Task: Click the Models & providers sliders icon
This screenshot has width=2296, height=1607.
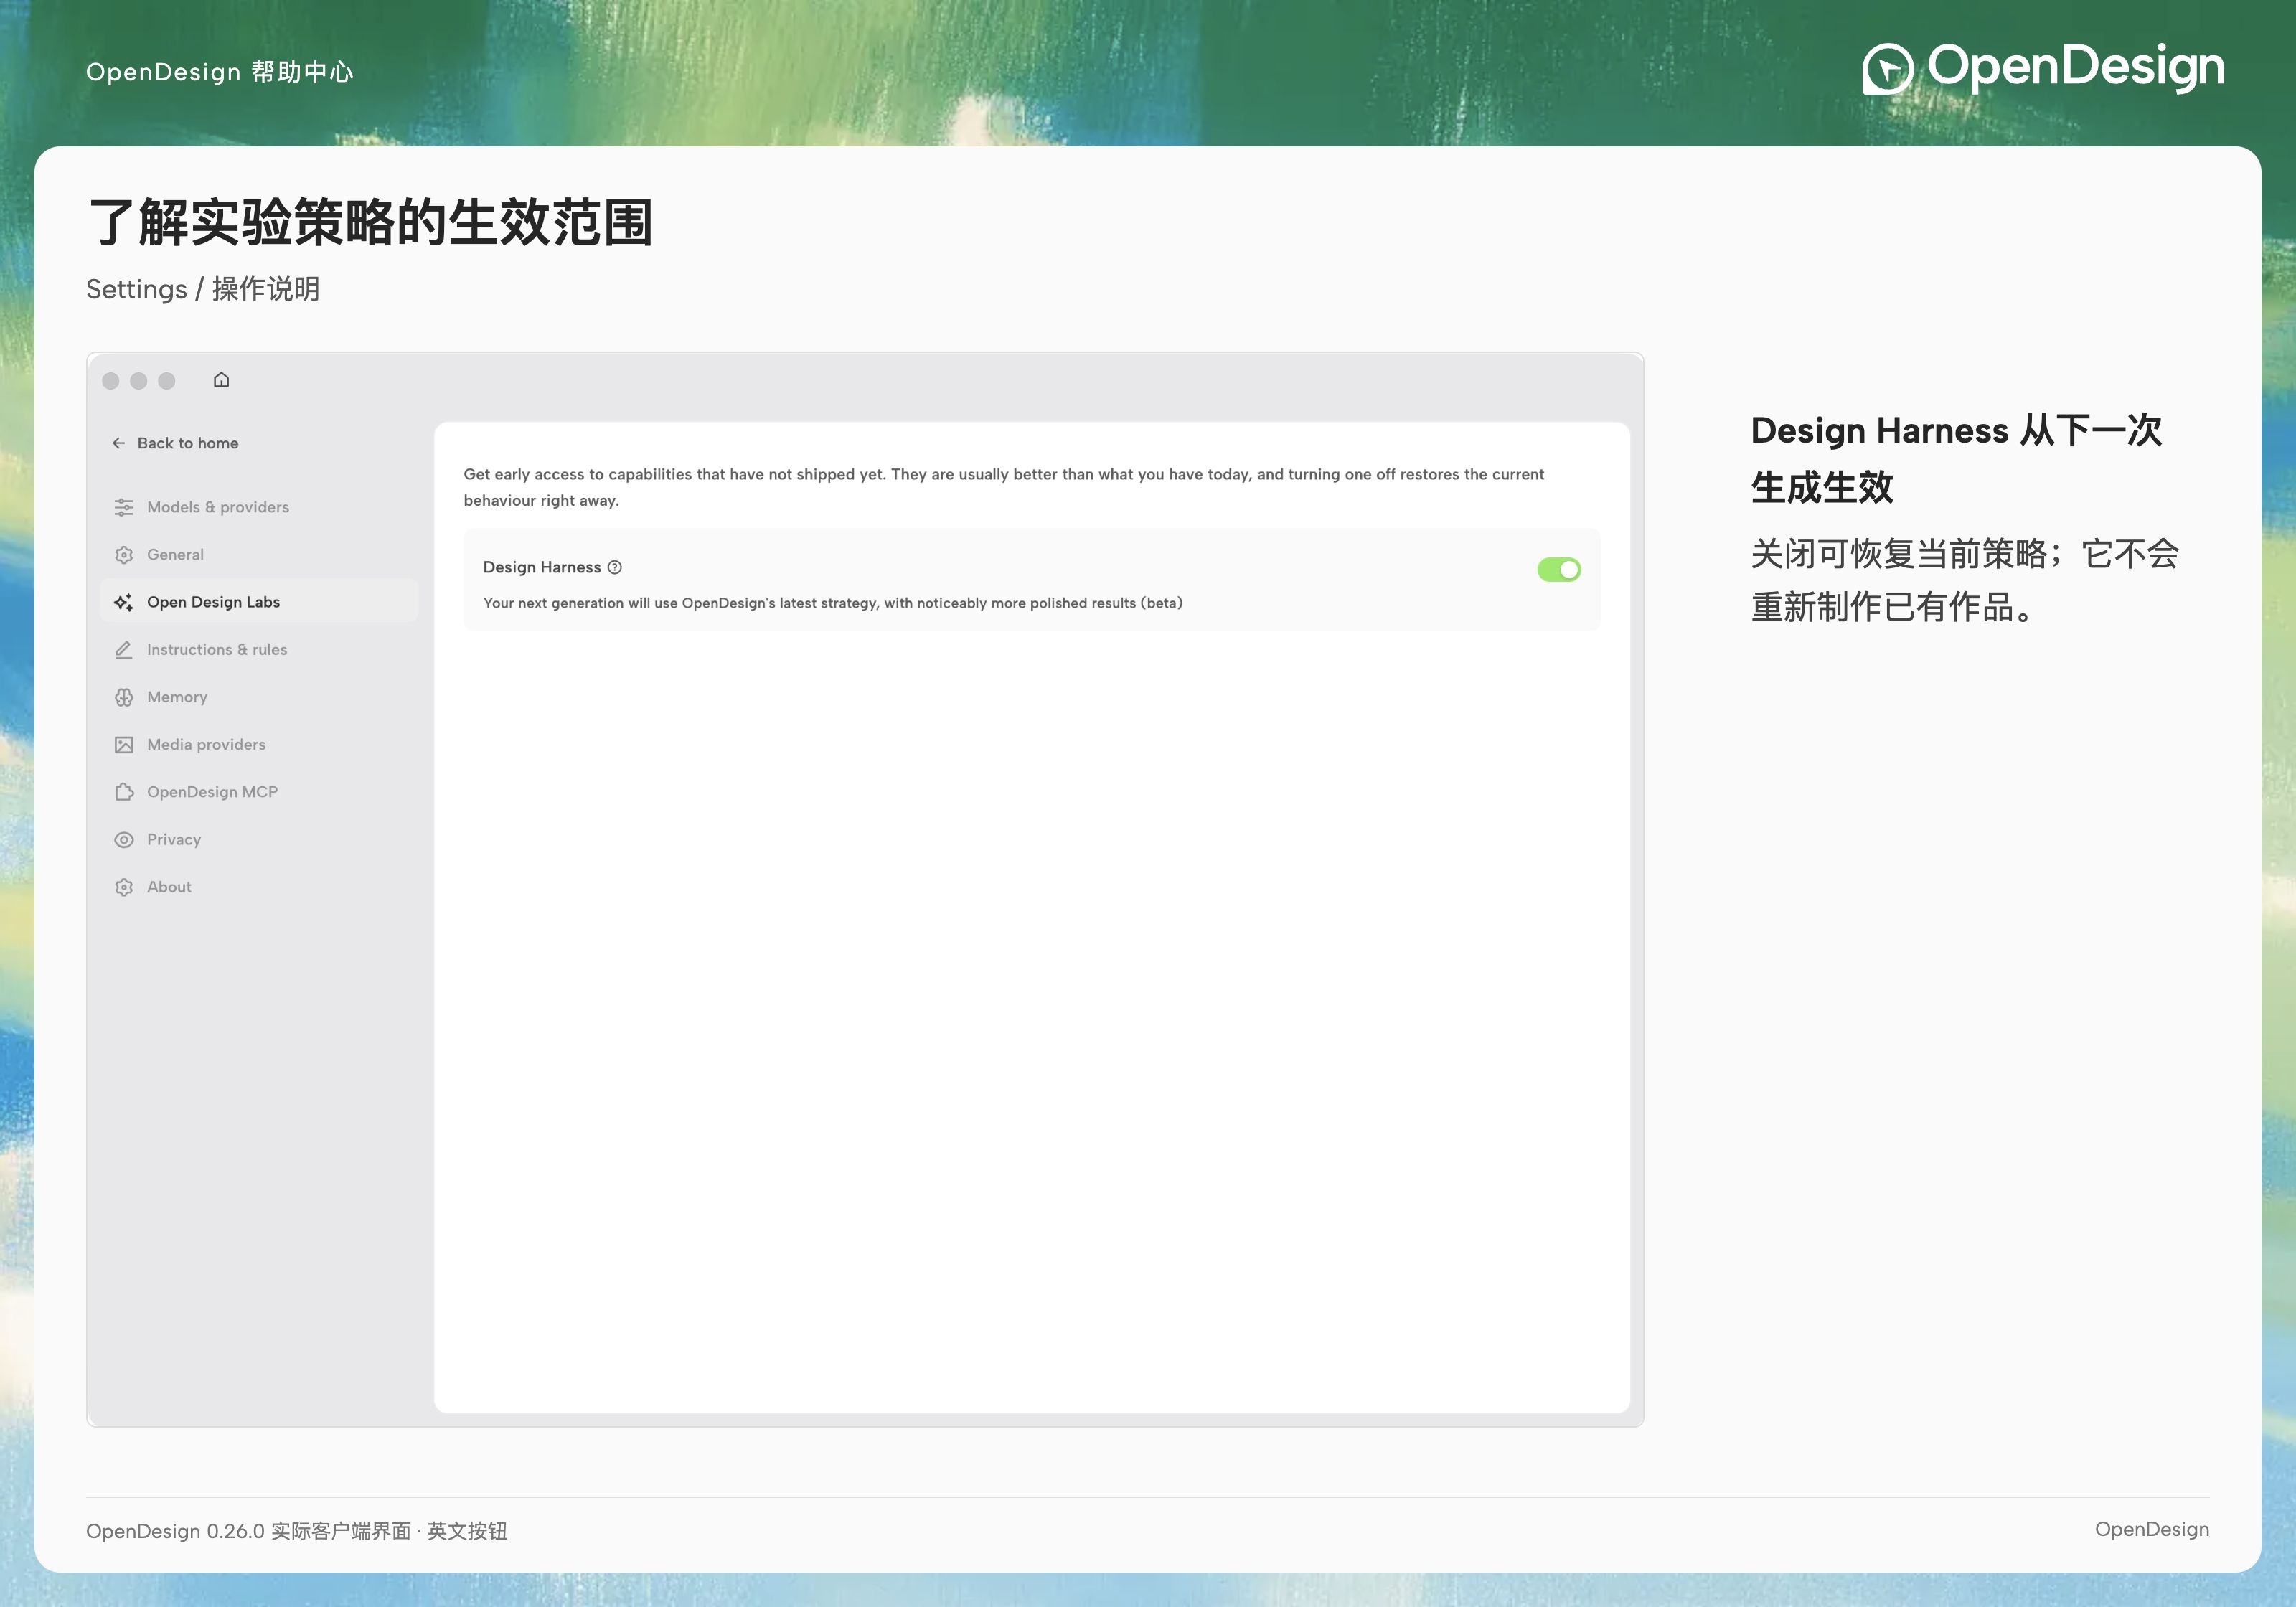Action: [x=124, y=507]
